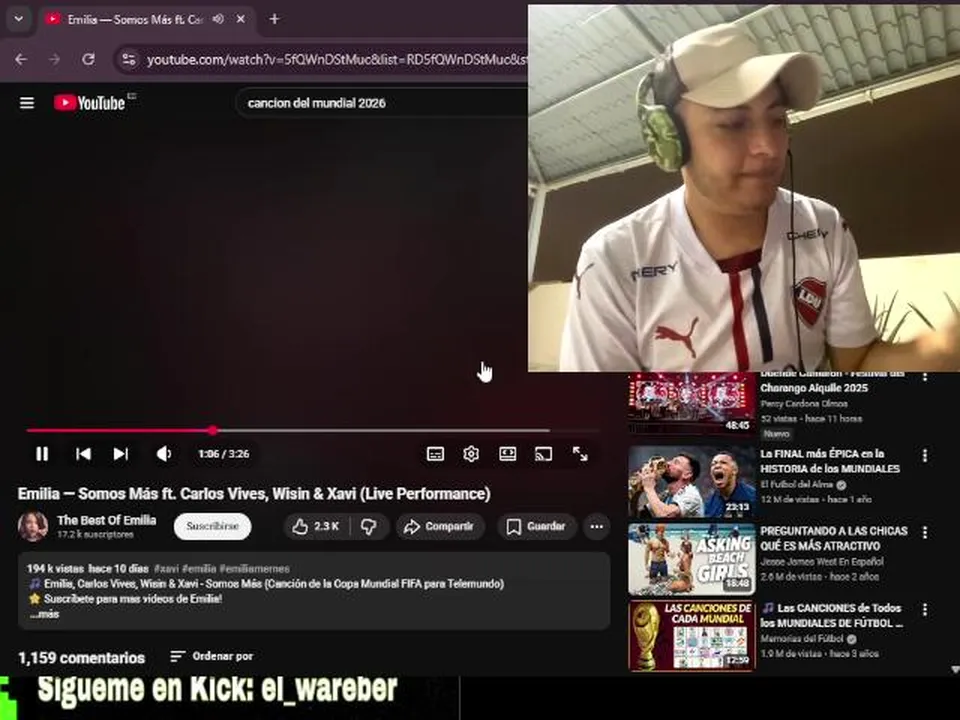This screenshot has height=720, width=960.
Task: Pause the video with the pause button
Action: coord(42,454)
